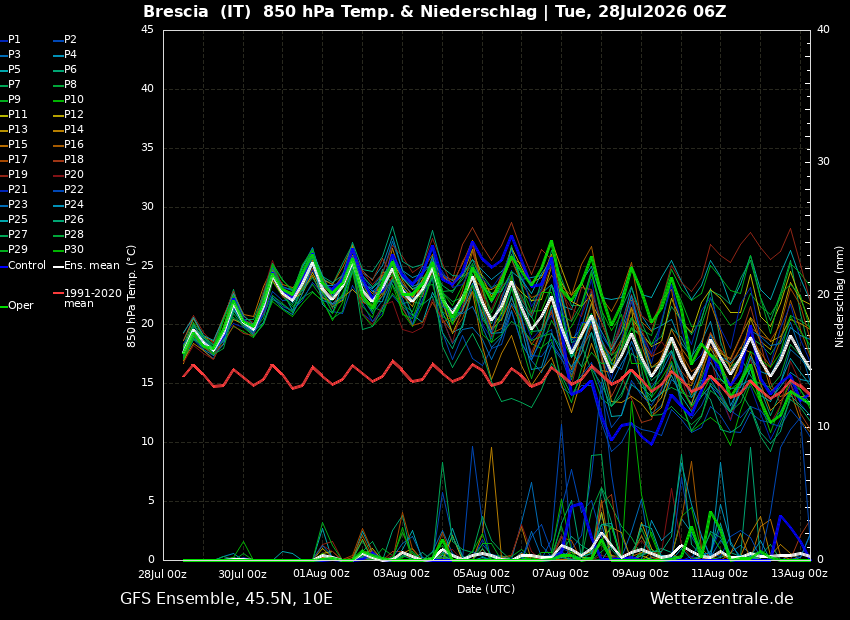Select the "09Aug 00z" date tick label
Image resolution: width=850 pixels, height=620 pixels.
640,573
